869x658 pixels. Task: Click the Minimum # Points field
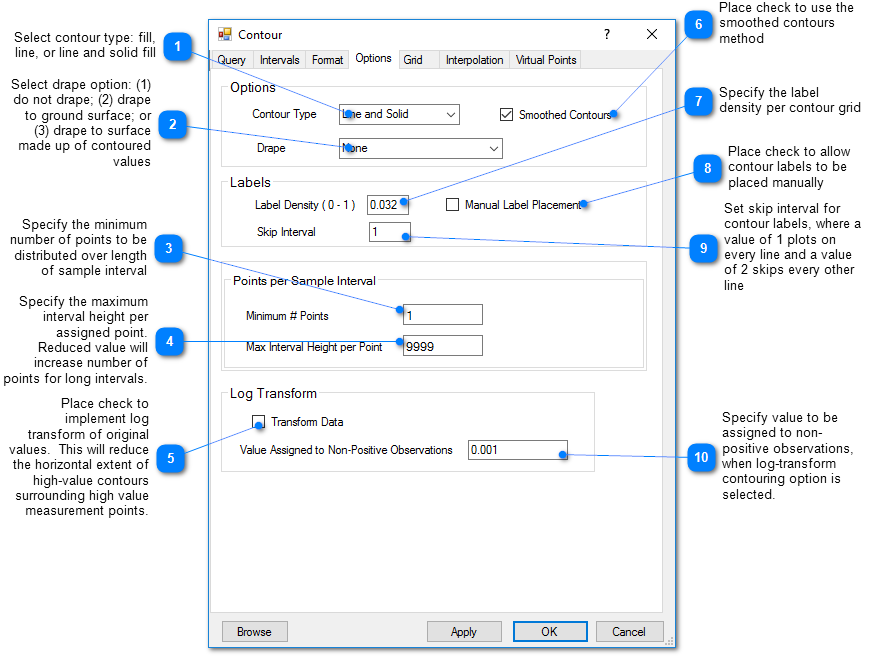443,315
